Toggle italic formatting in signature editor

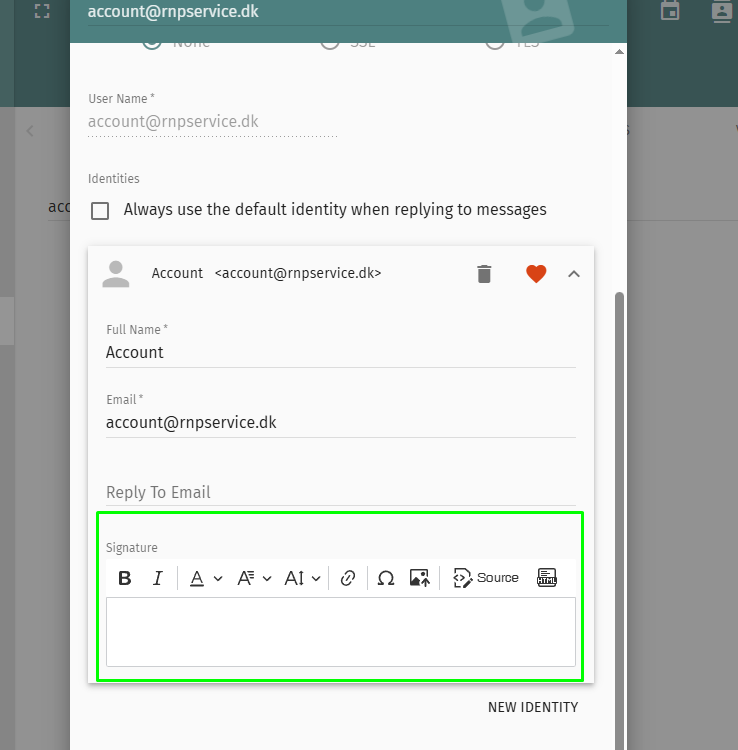tap(157, 578)
